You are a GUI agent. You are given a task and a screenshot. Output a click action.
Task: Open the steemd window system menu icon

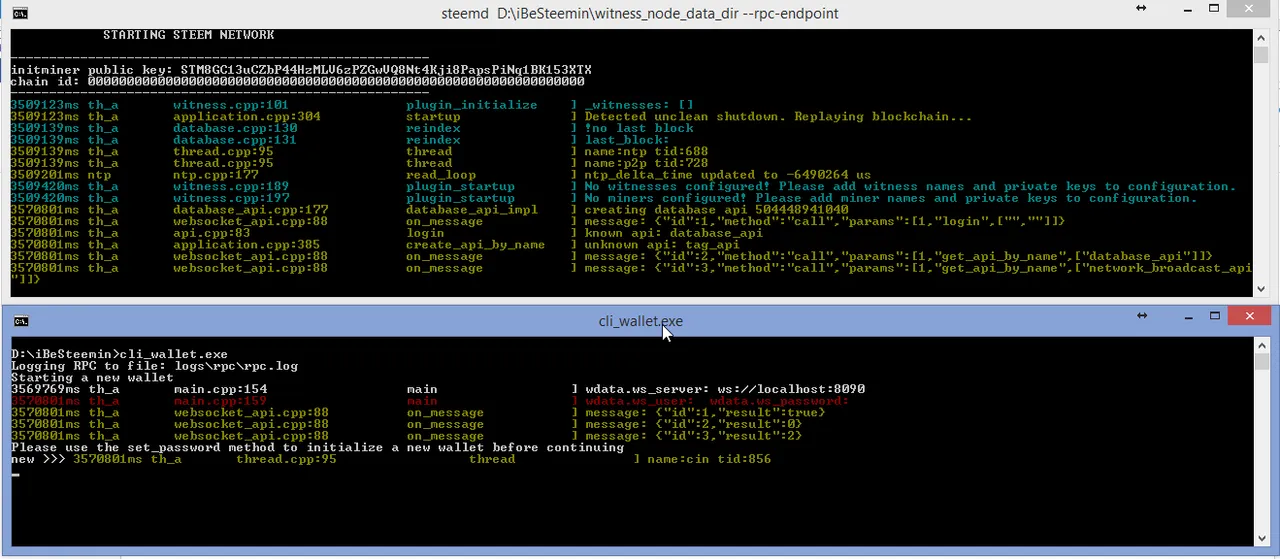21,13
